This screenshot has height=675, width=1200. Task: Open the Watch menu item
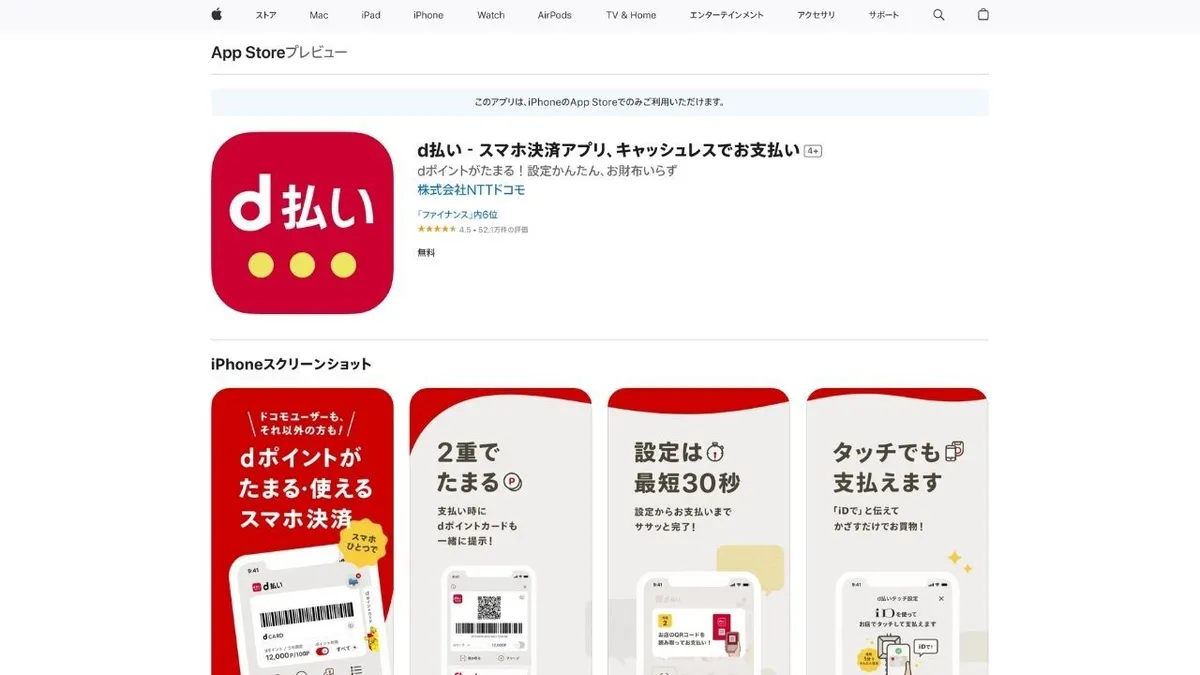point(491,15)
